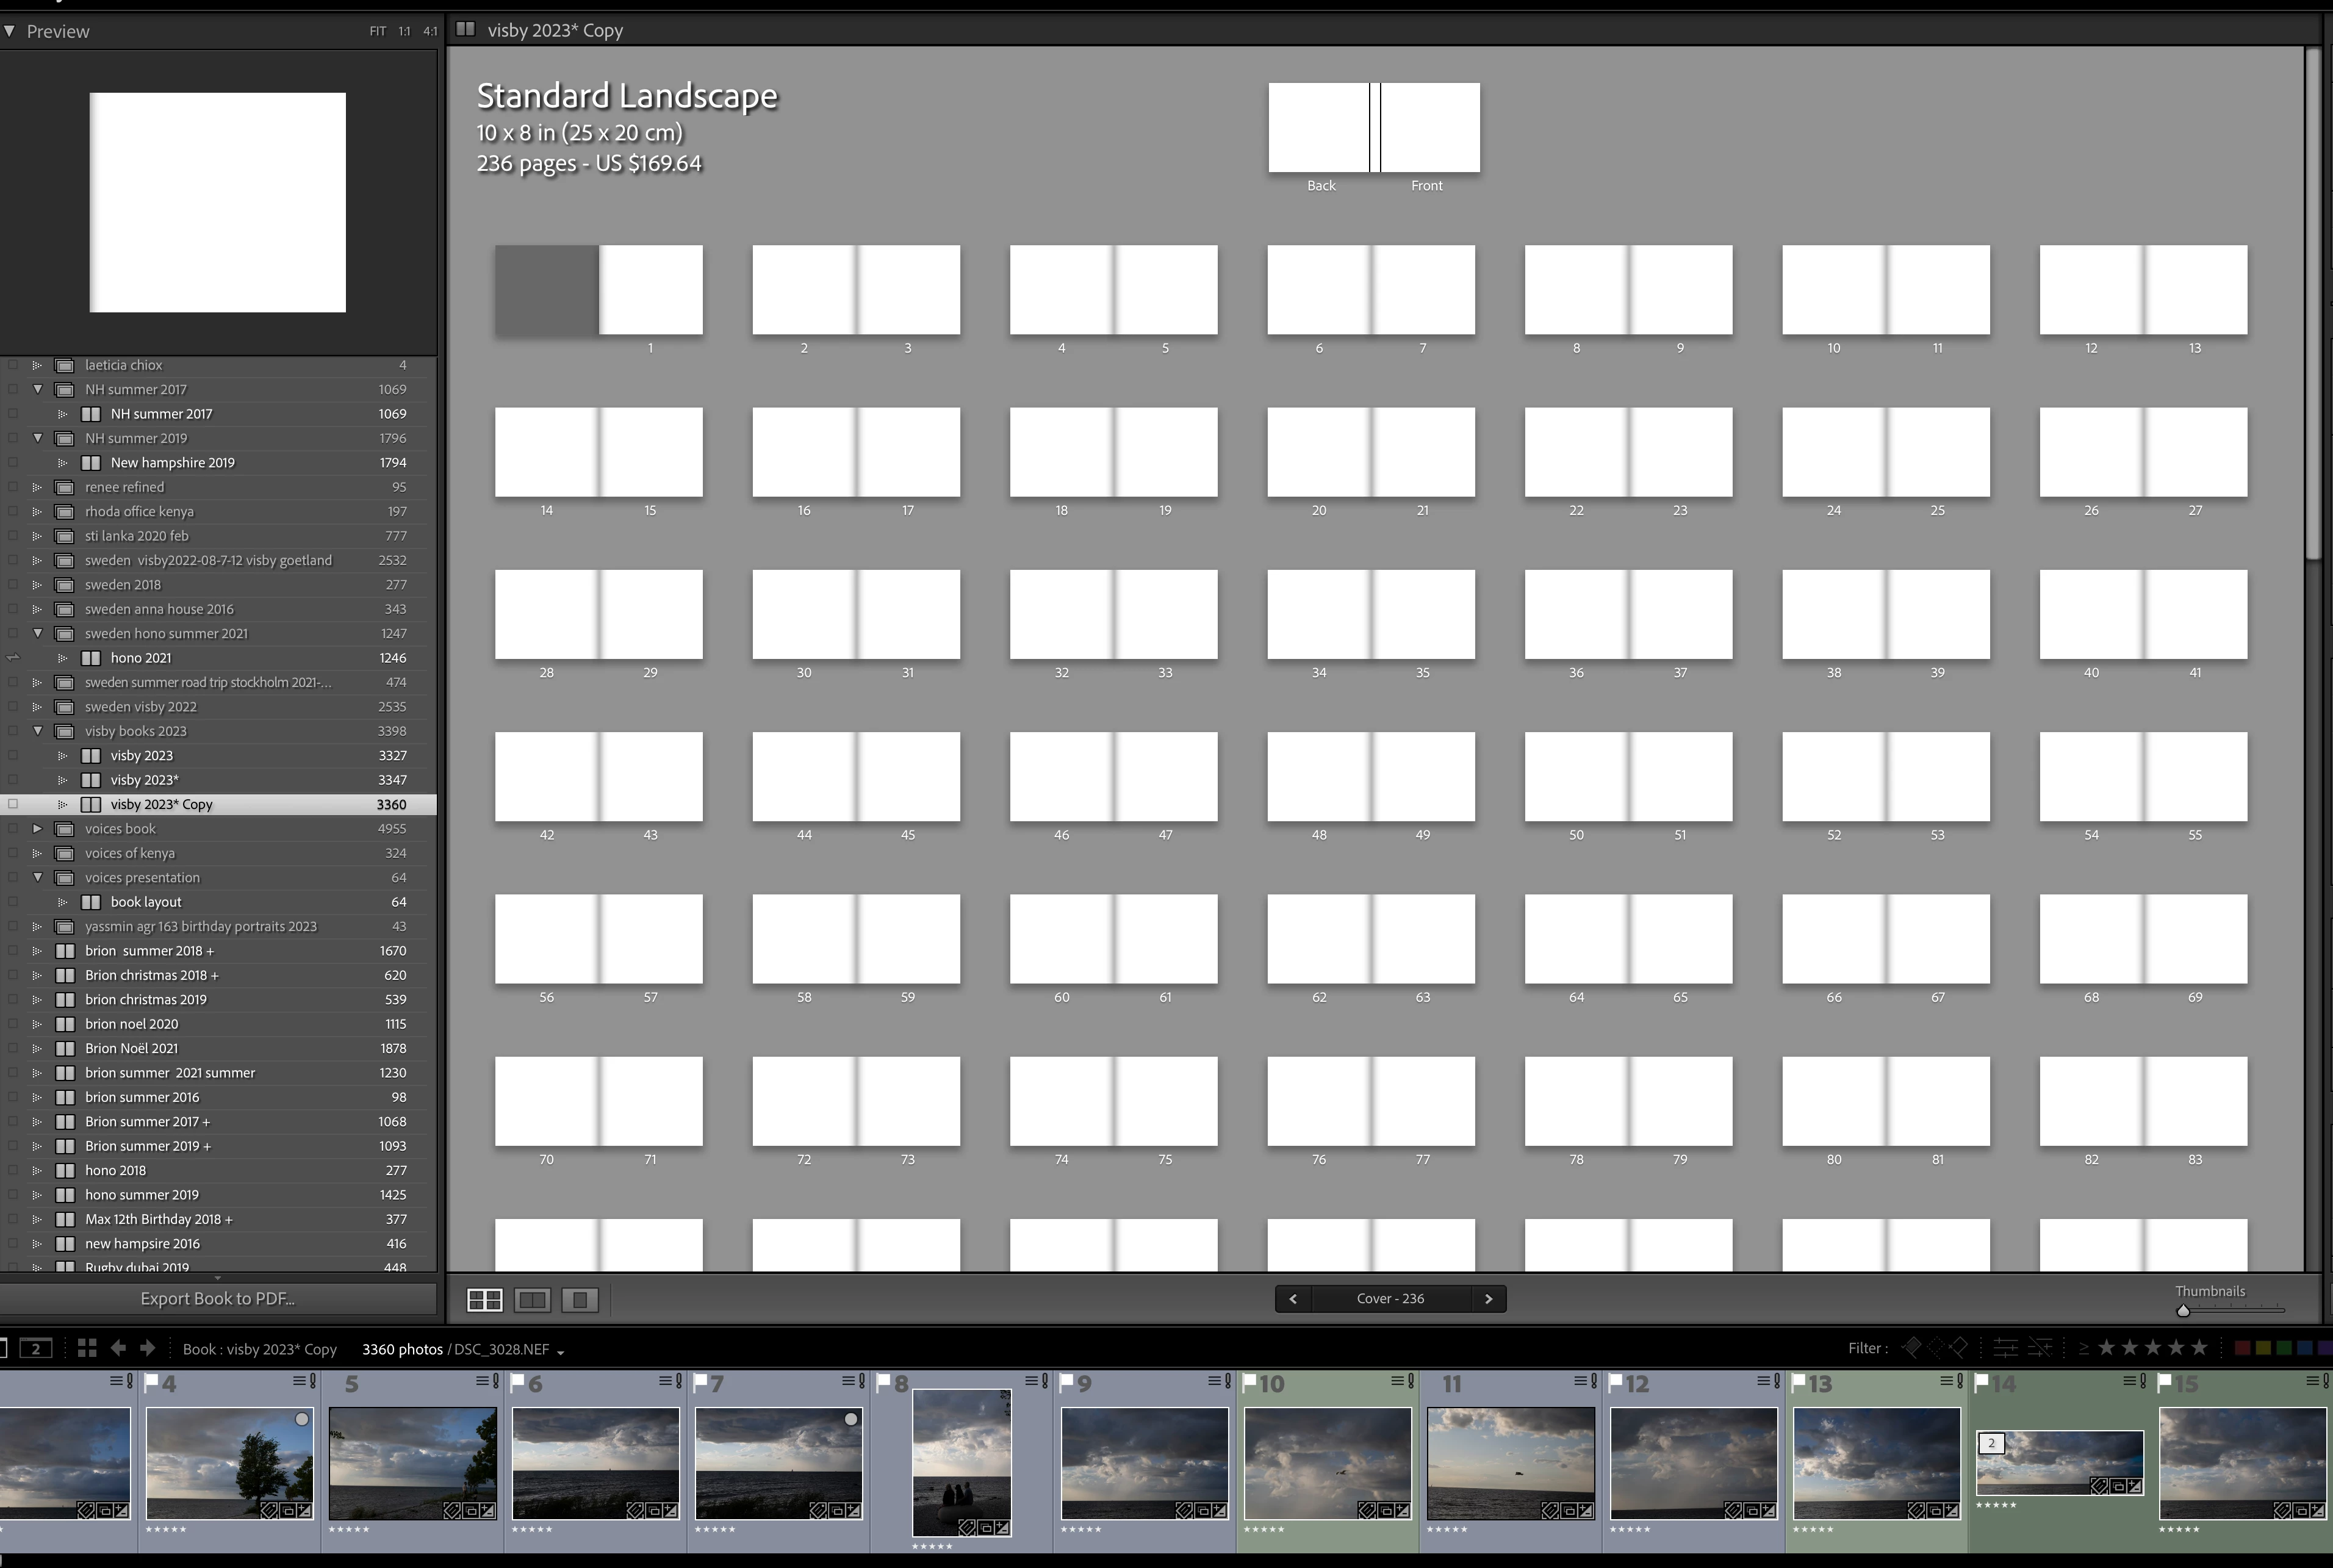Filter by flagged photos icon

coord(1910,1348)
